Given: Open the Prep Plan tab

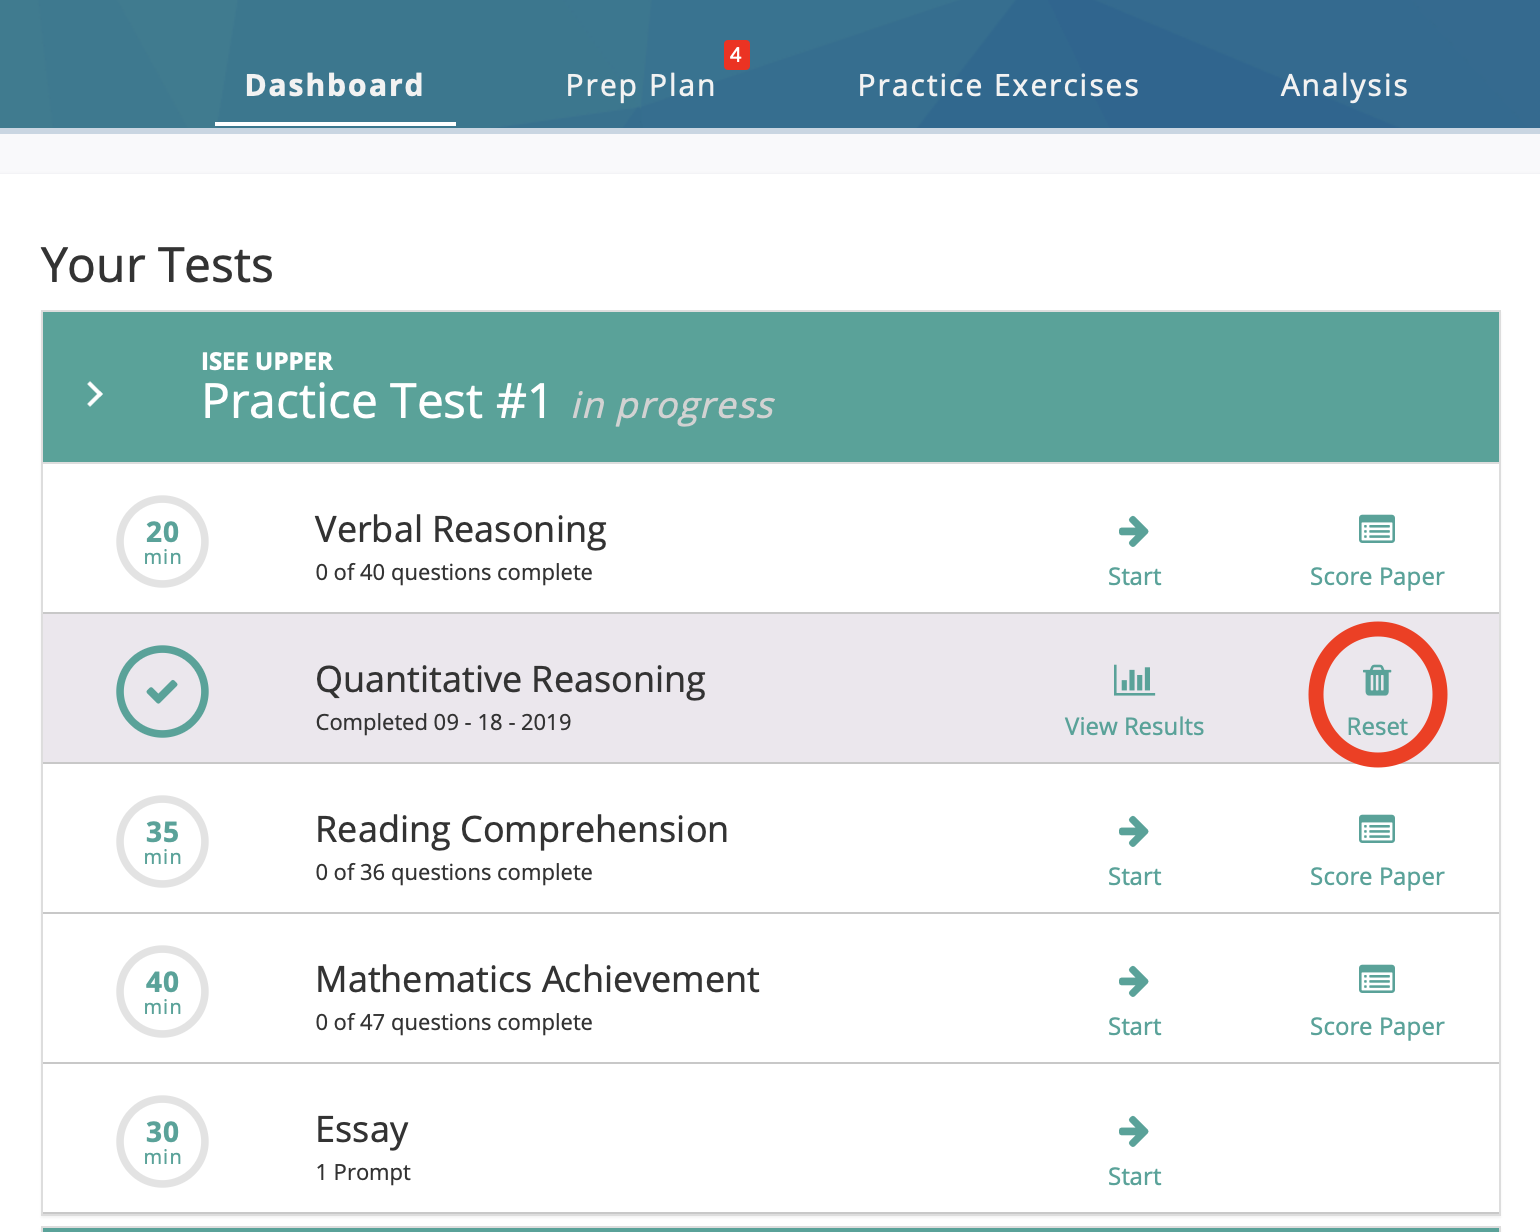Looking at the screenshot, I should [x=640, y=86].
